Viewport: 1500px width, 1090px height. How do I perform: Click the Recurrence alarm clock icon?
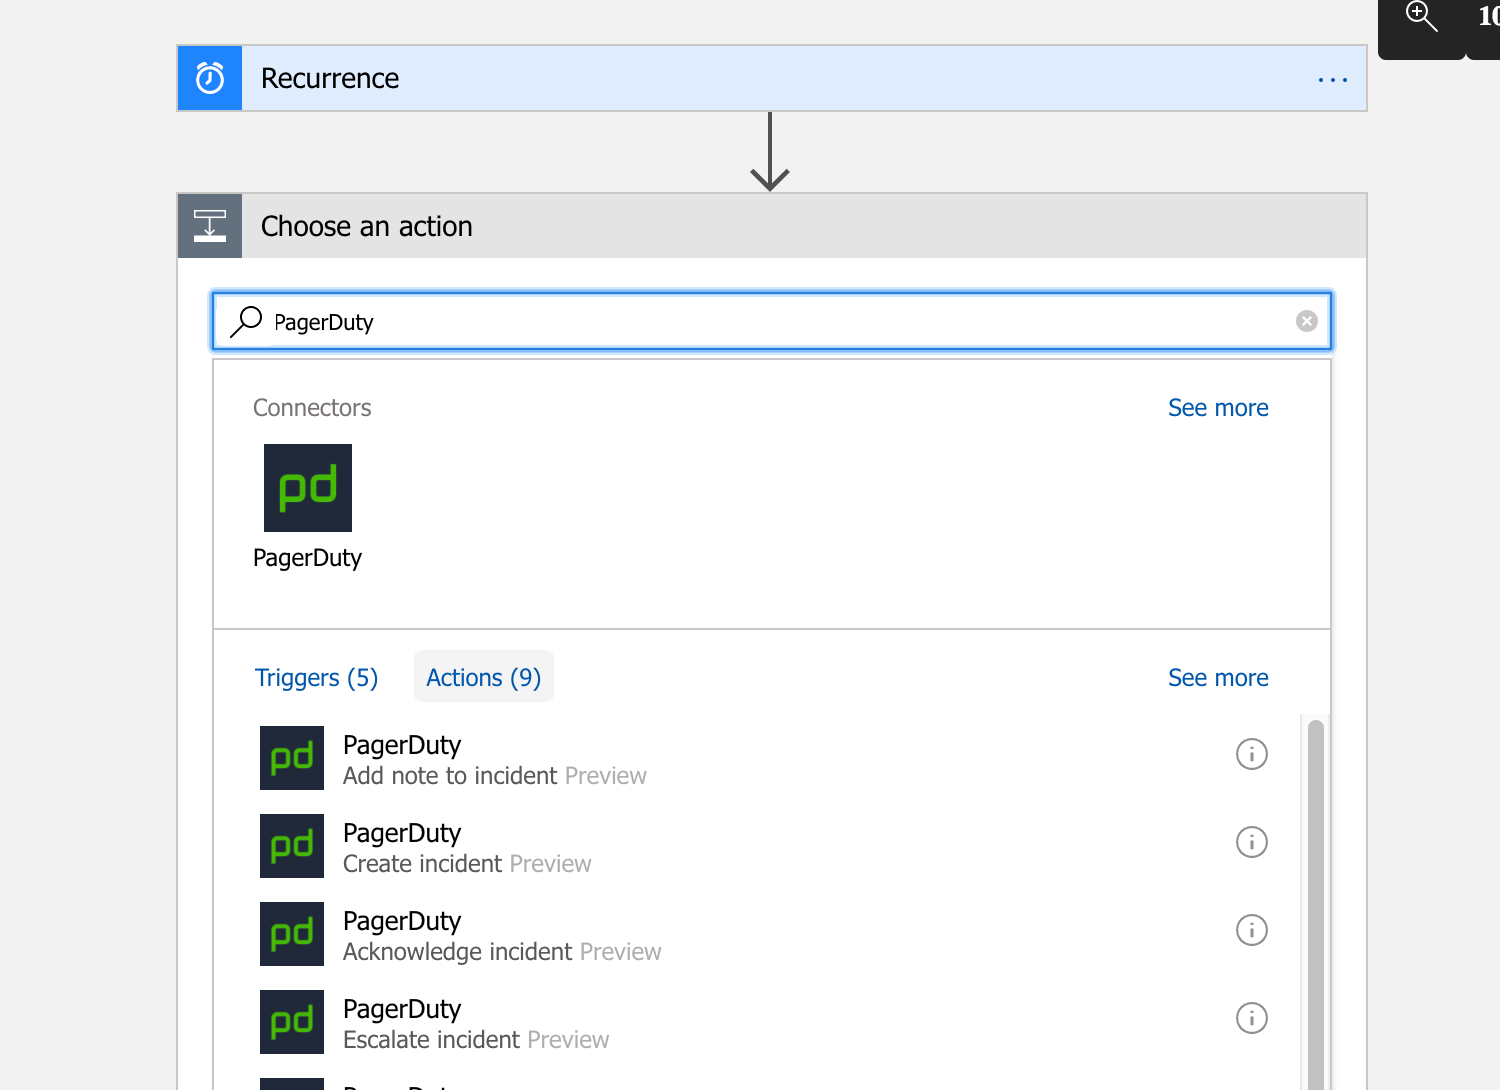(209, 77)
